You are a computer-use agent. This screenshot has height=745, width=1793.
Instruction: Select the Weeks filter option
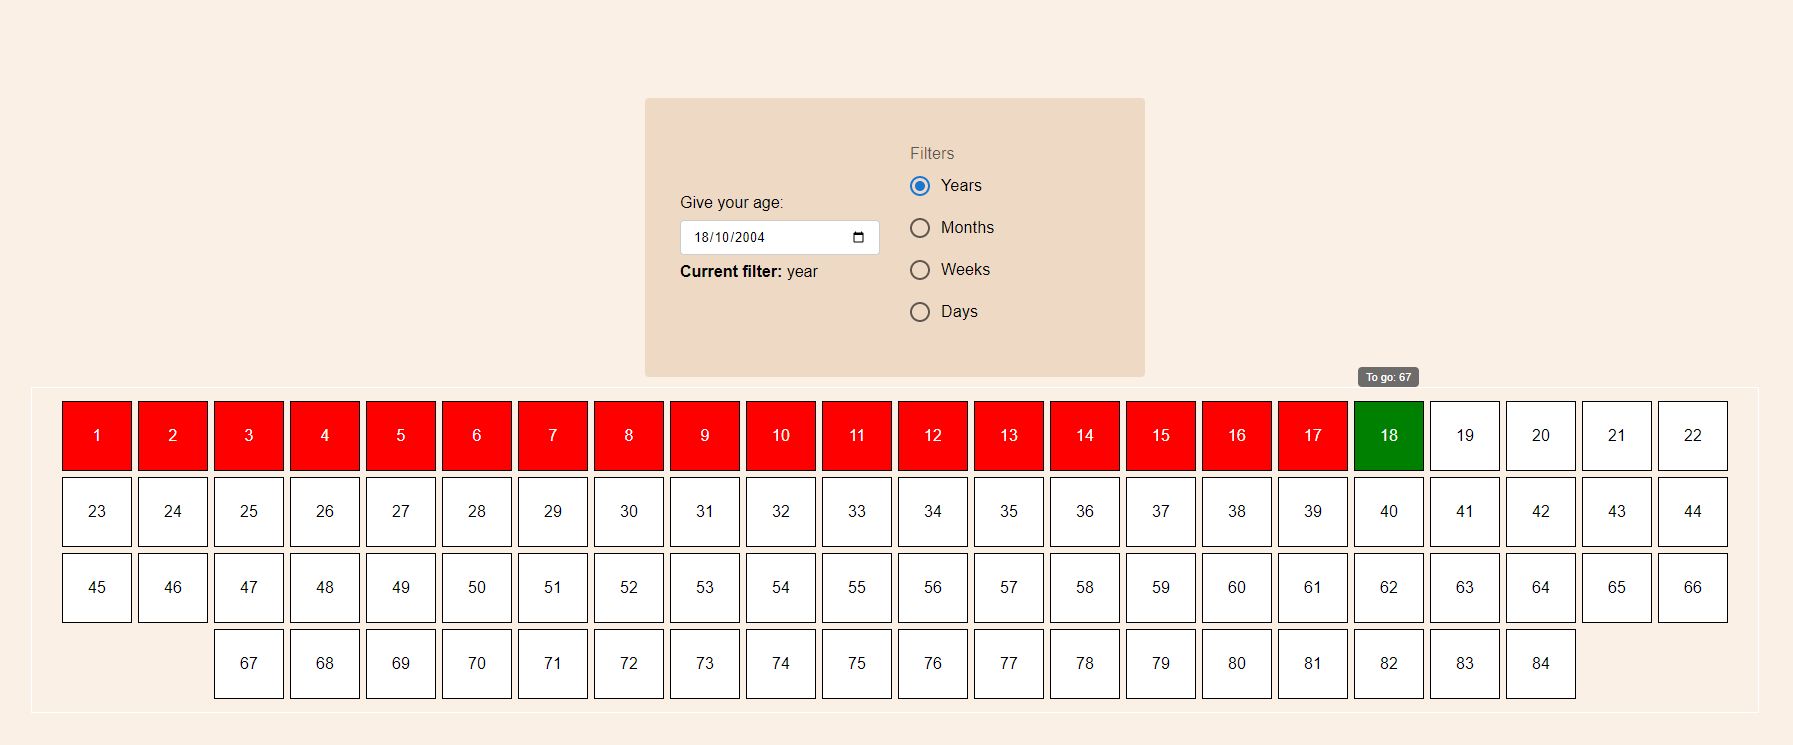click(x=920, y=270)
